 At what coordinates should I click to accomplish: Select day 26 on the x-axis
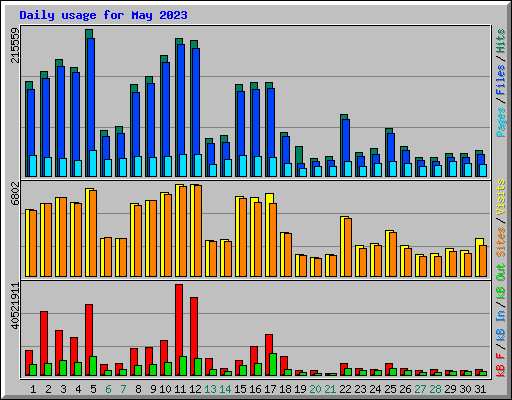[x=405, y=389]
